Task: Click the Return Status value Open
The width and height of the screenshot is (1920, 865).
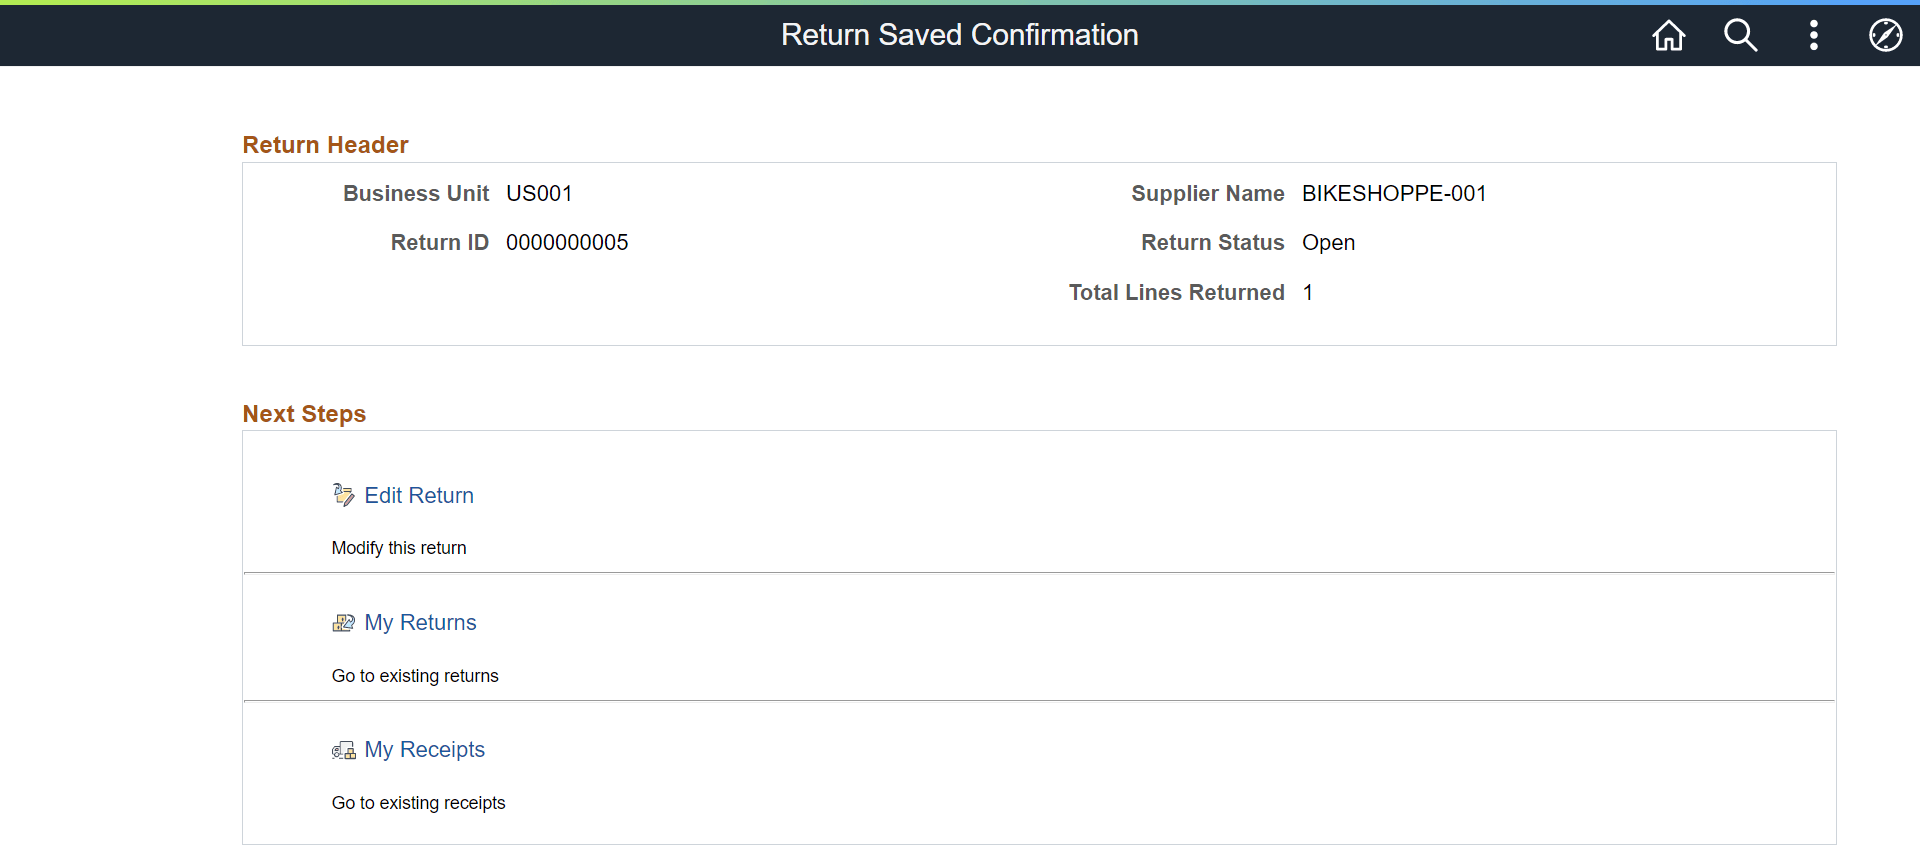Action: click(1328, 242)
